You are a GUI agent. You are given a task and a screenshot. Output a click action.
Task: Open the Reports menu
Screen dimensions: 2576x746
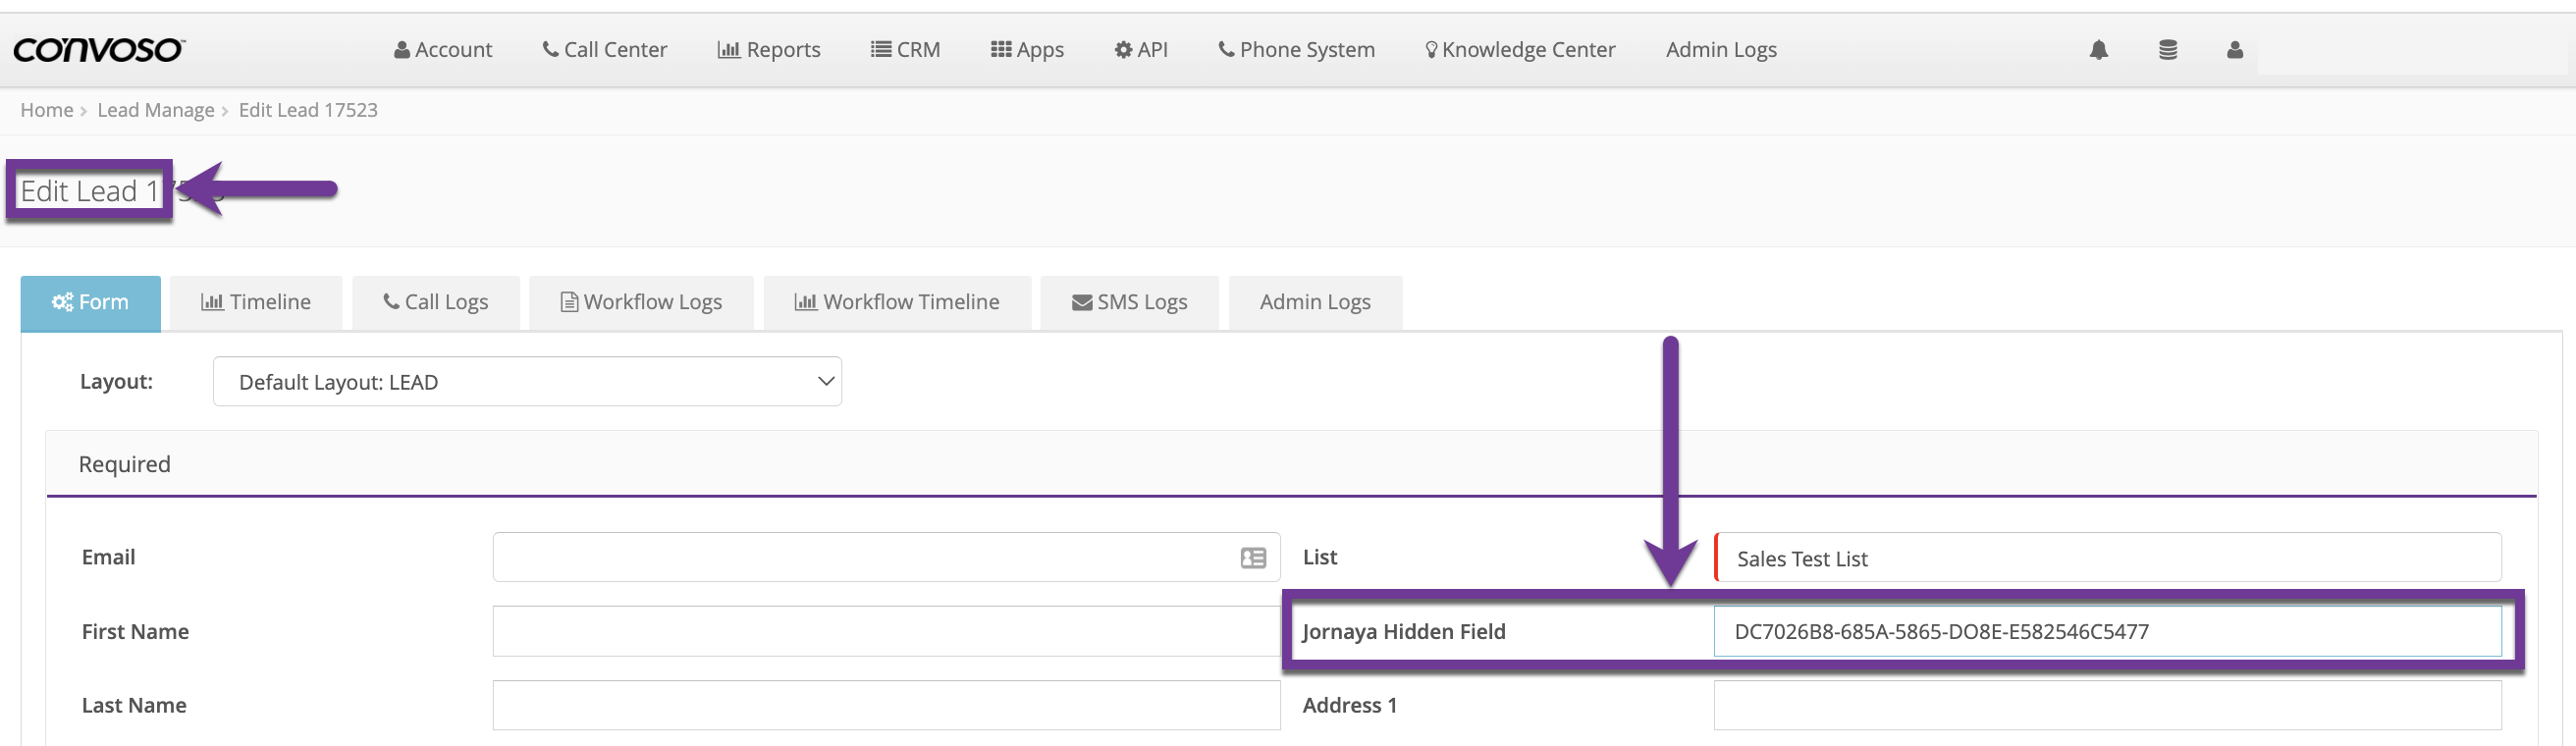[768, 50]
